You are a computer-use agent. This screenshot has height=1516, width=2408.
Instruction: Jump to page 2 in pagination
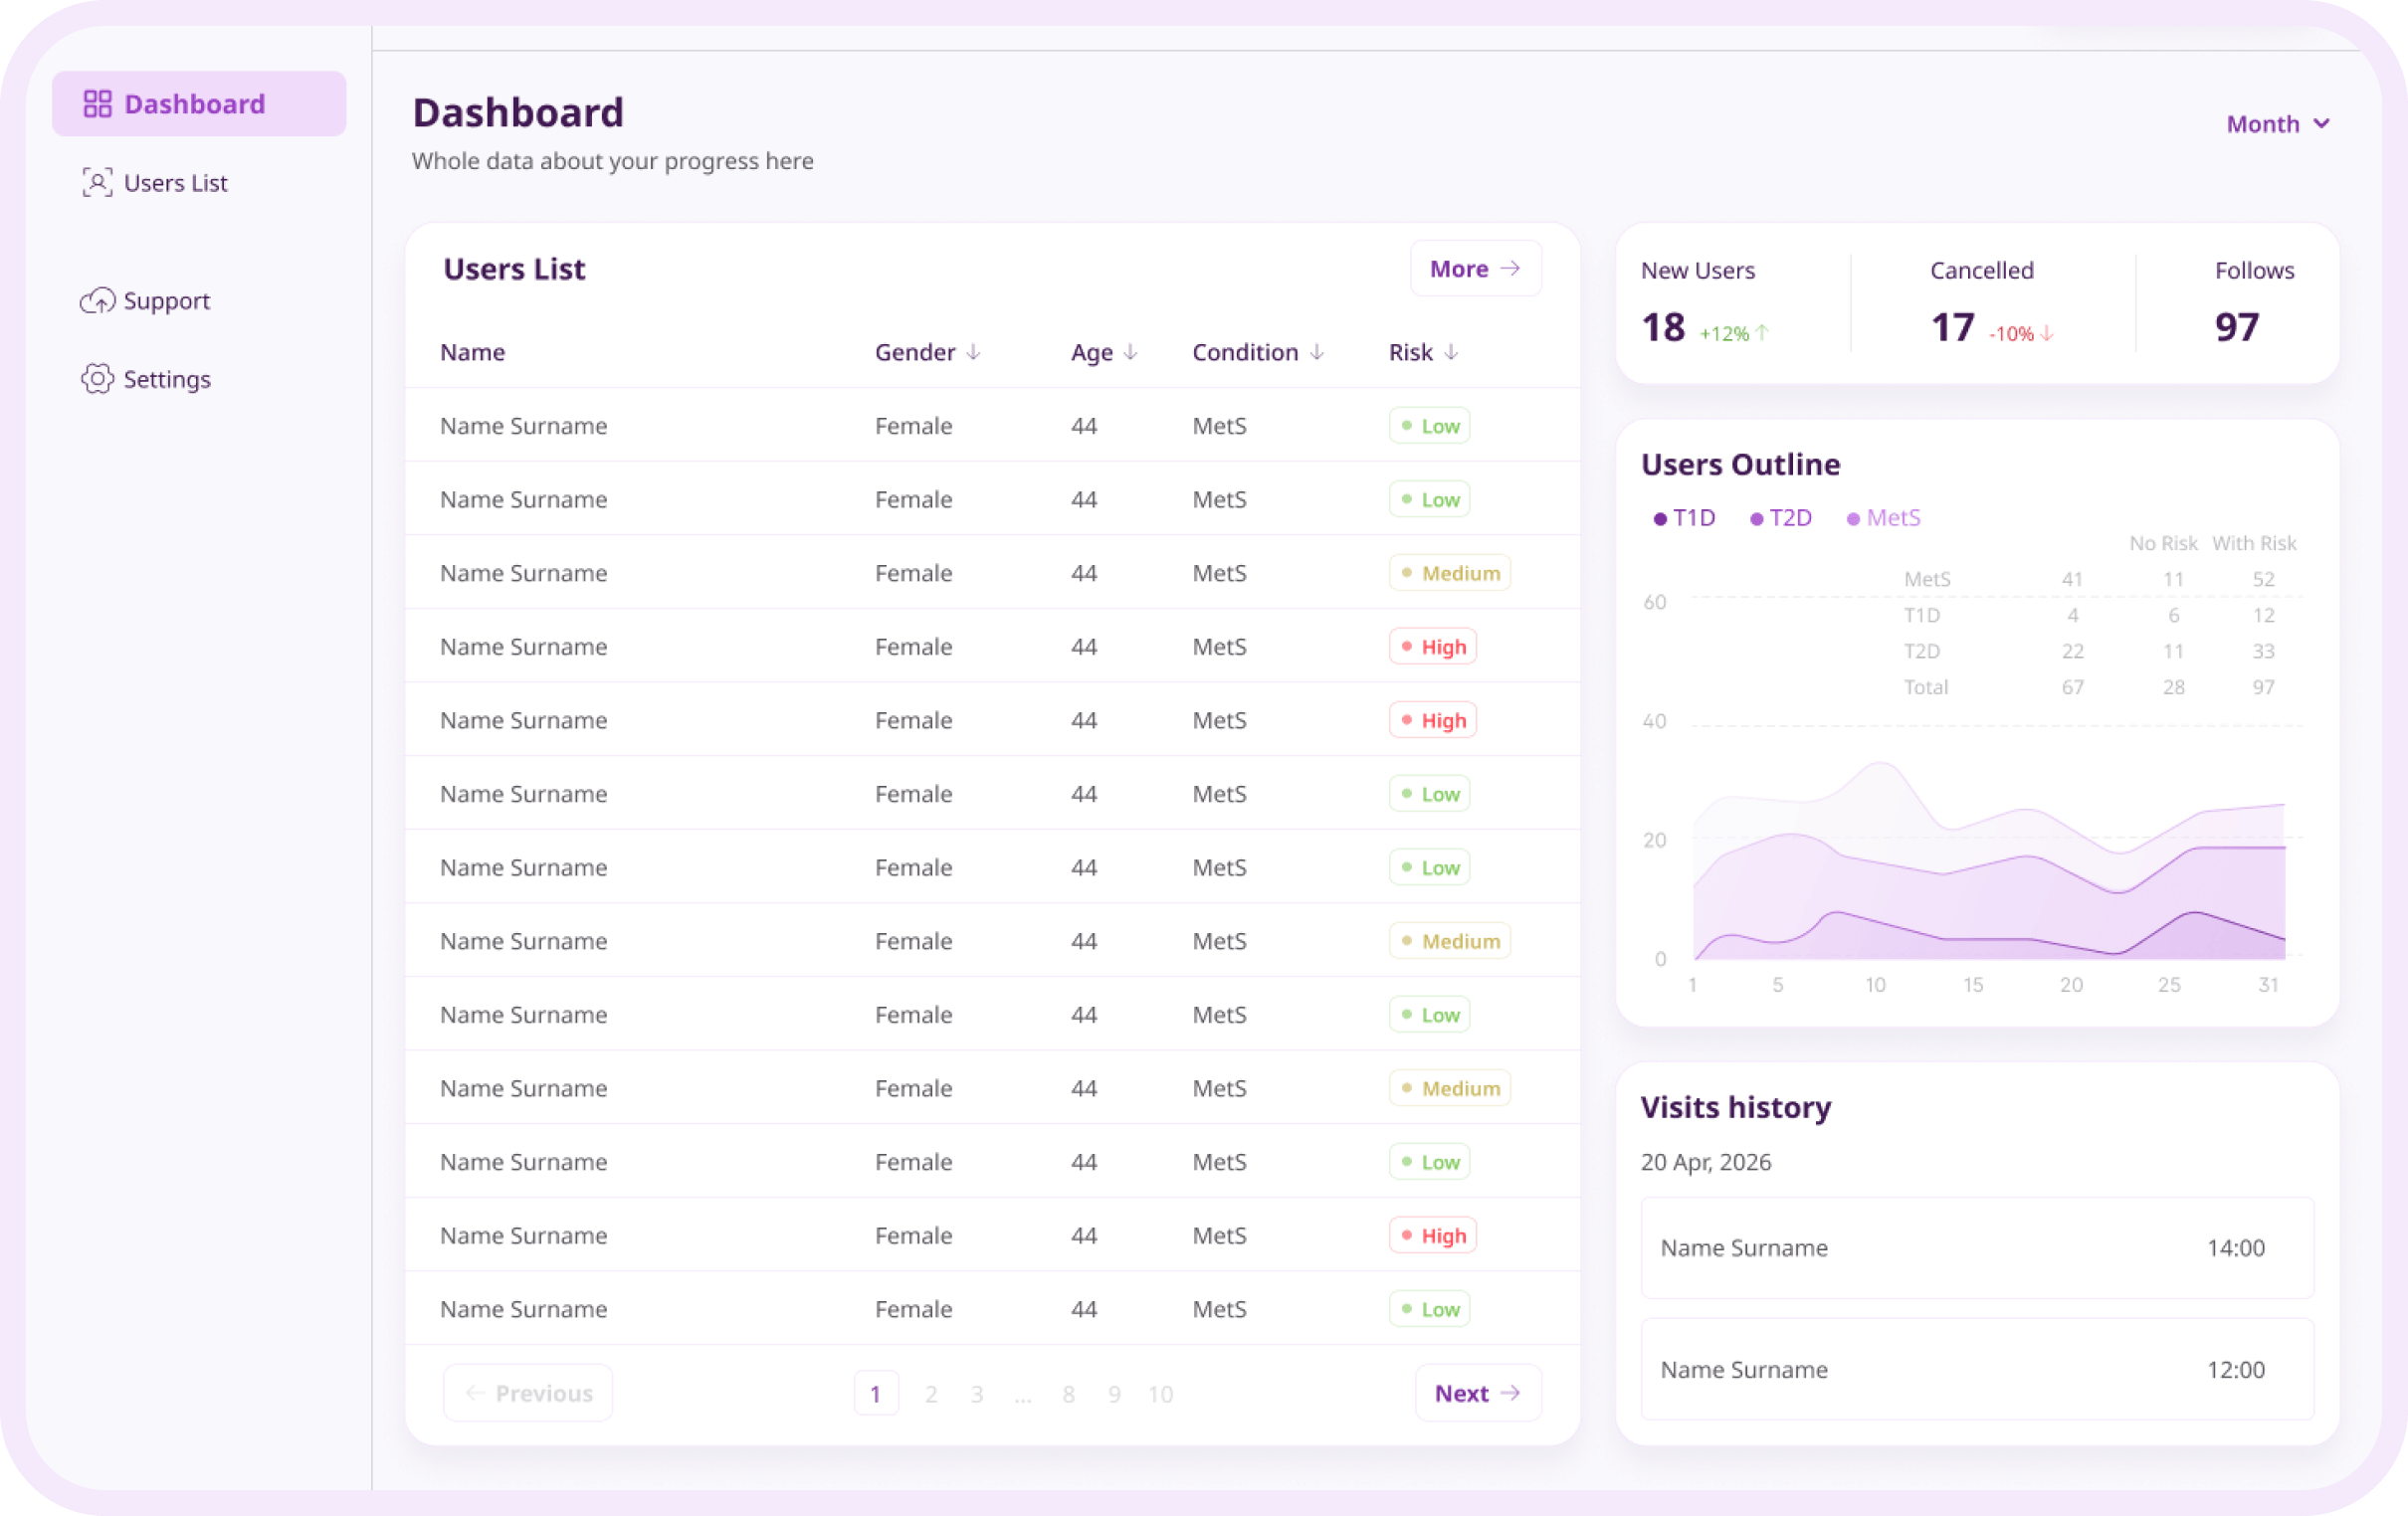(931, 1394)
